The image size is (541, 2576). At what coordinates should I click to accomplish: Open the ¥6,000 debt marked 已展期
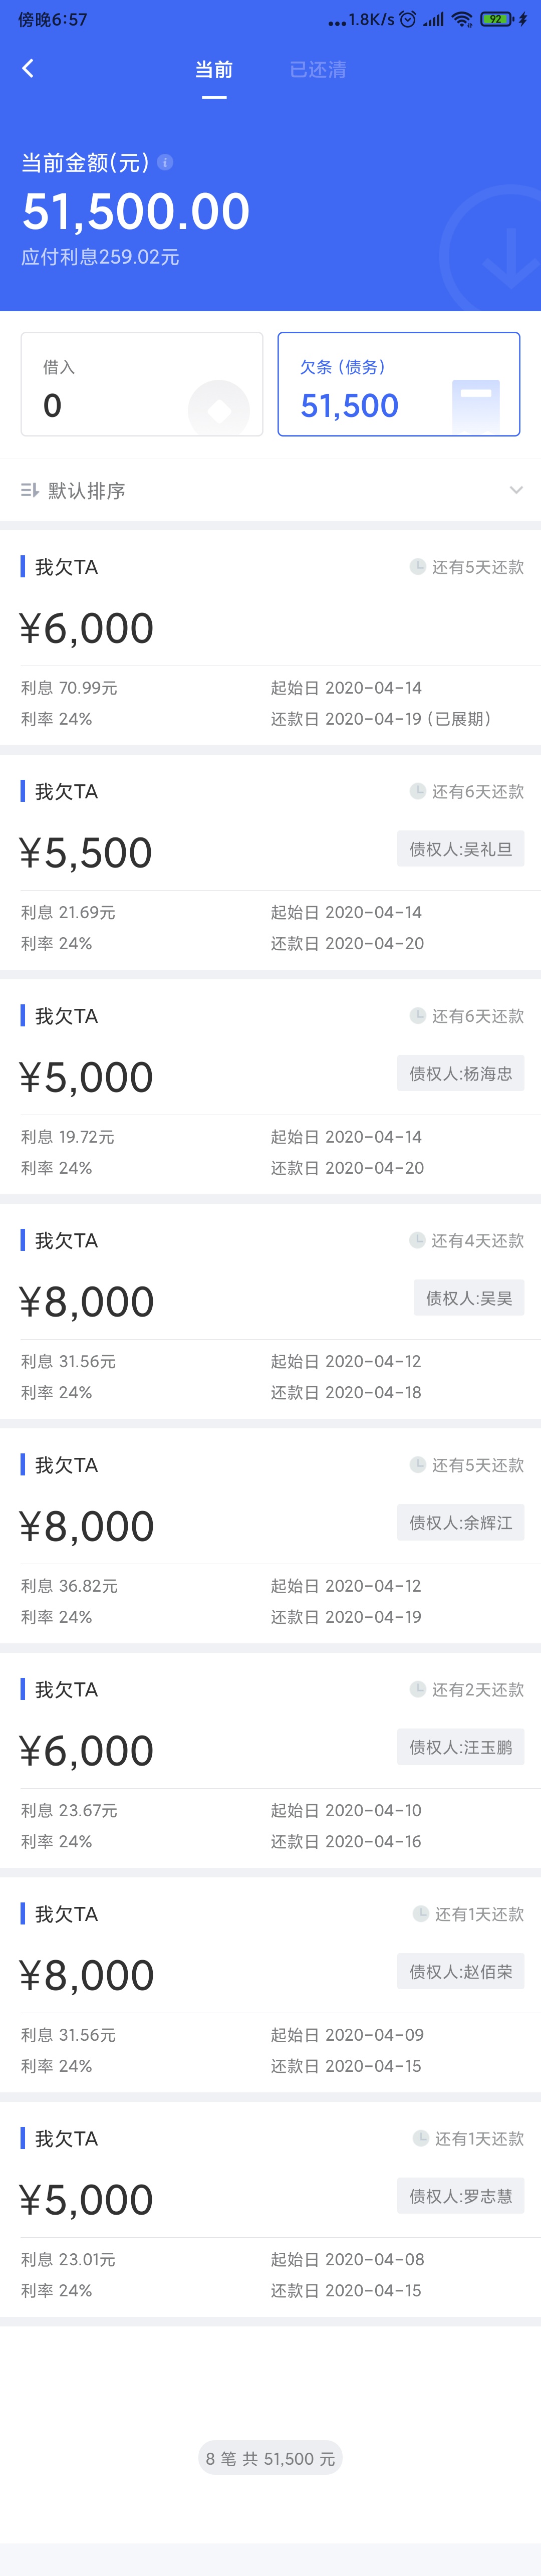270,638
